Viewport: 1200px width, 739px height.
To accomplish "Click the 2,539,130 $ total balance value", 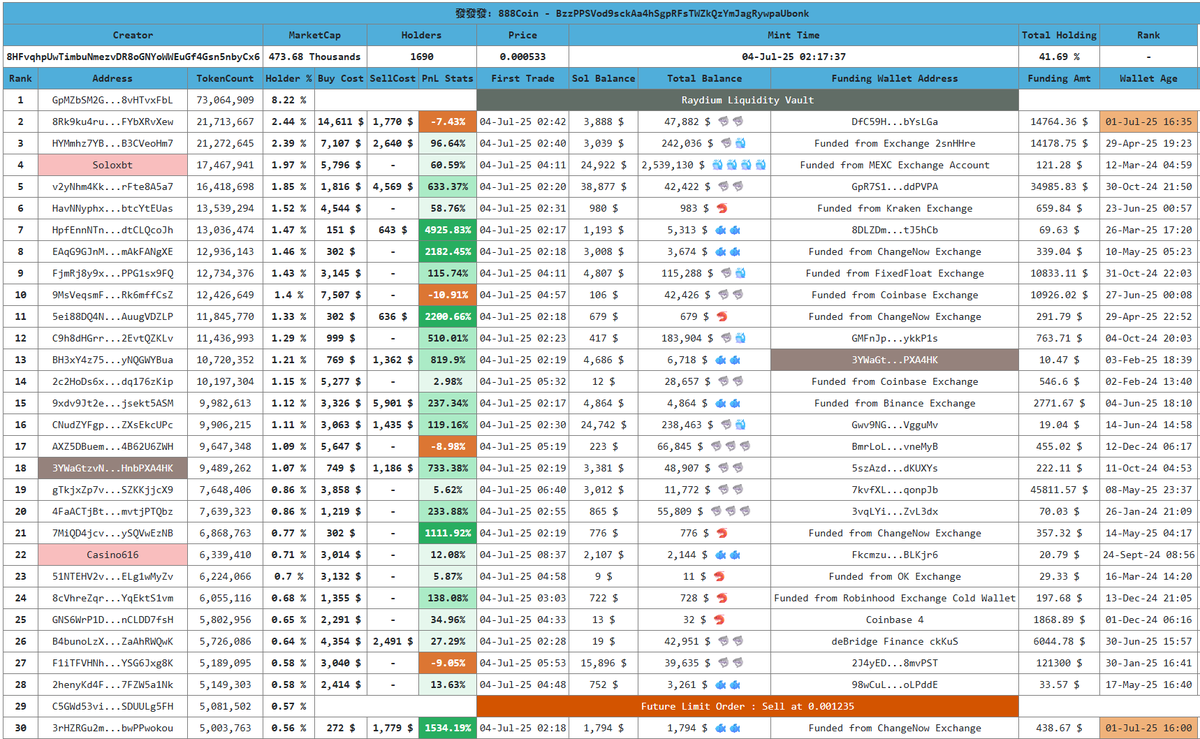I will click(674, 165).
